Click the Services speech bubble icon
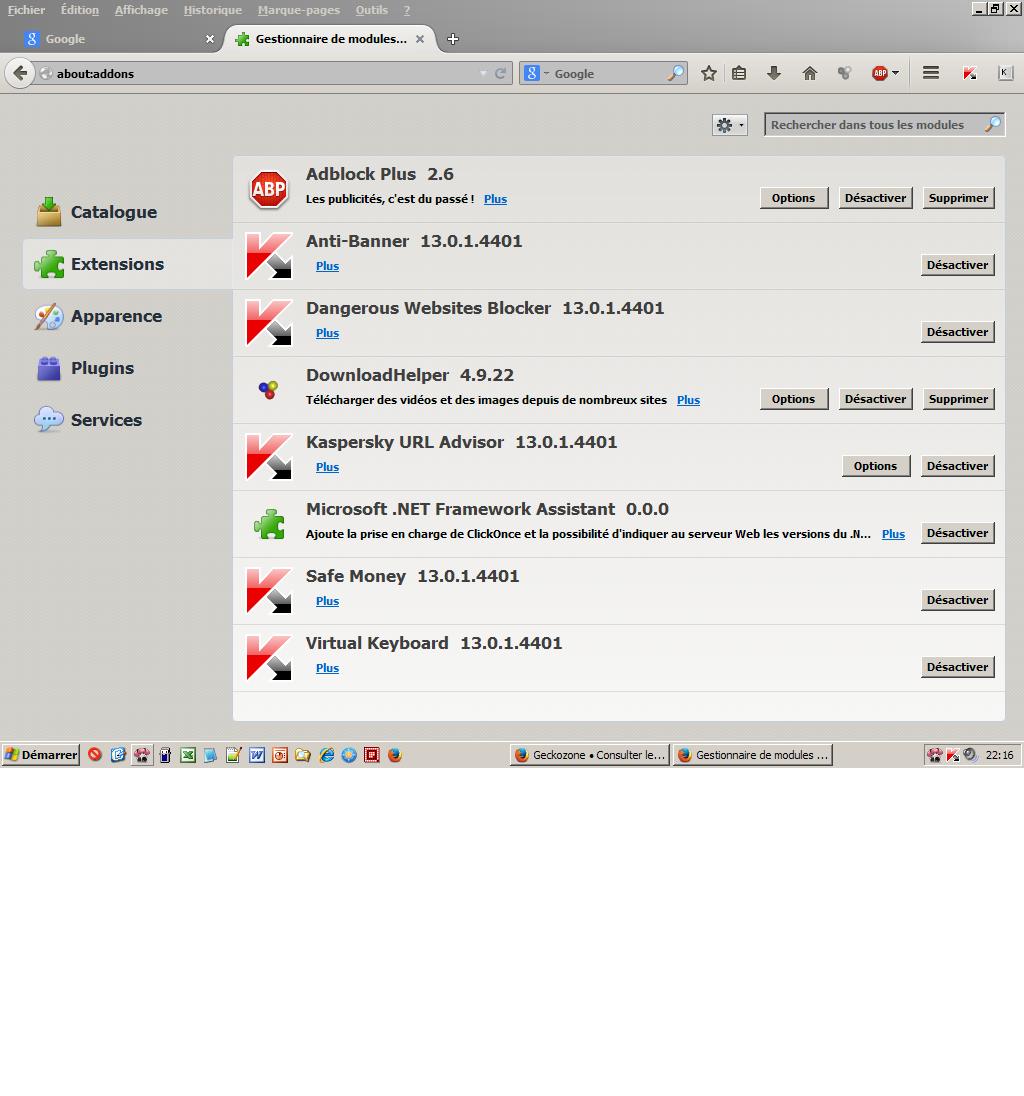 (x=49, y=419)
